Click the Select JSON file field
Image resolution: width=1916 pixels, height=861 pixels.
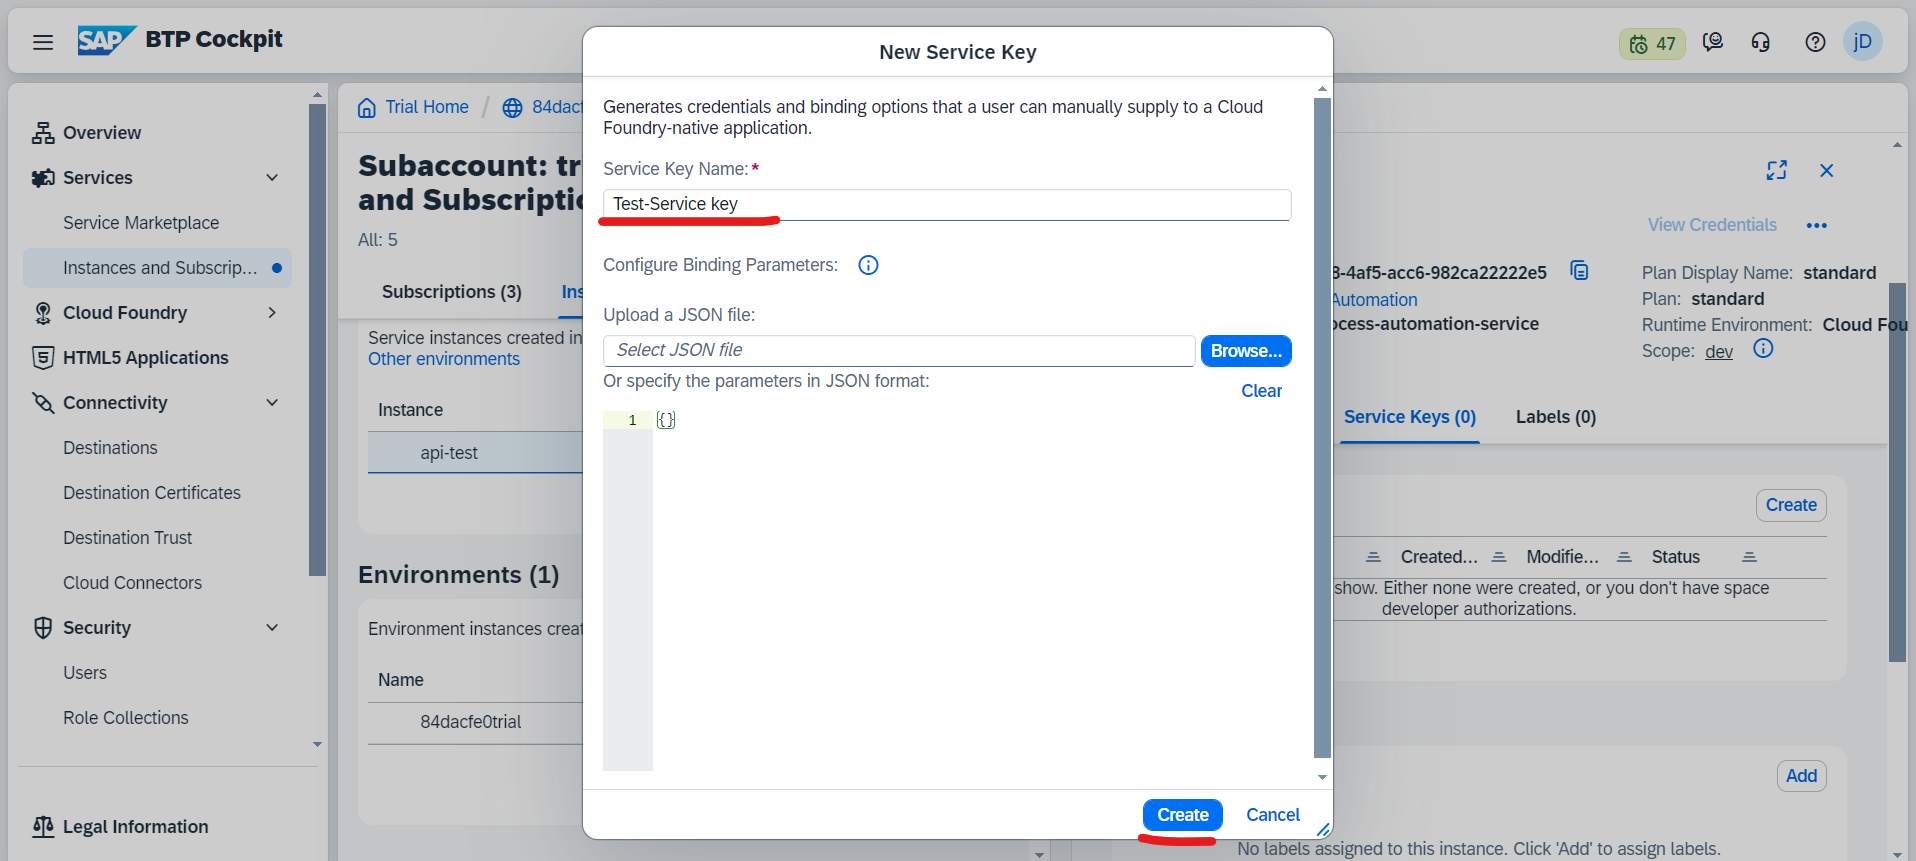[899, 351]
